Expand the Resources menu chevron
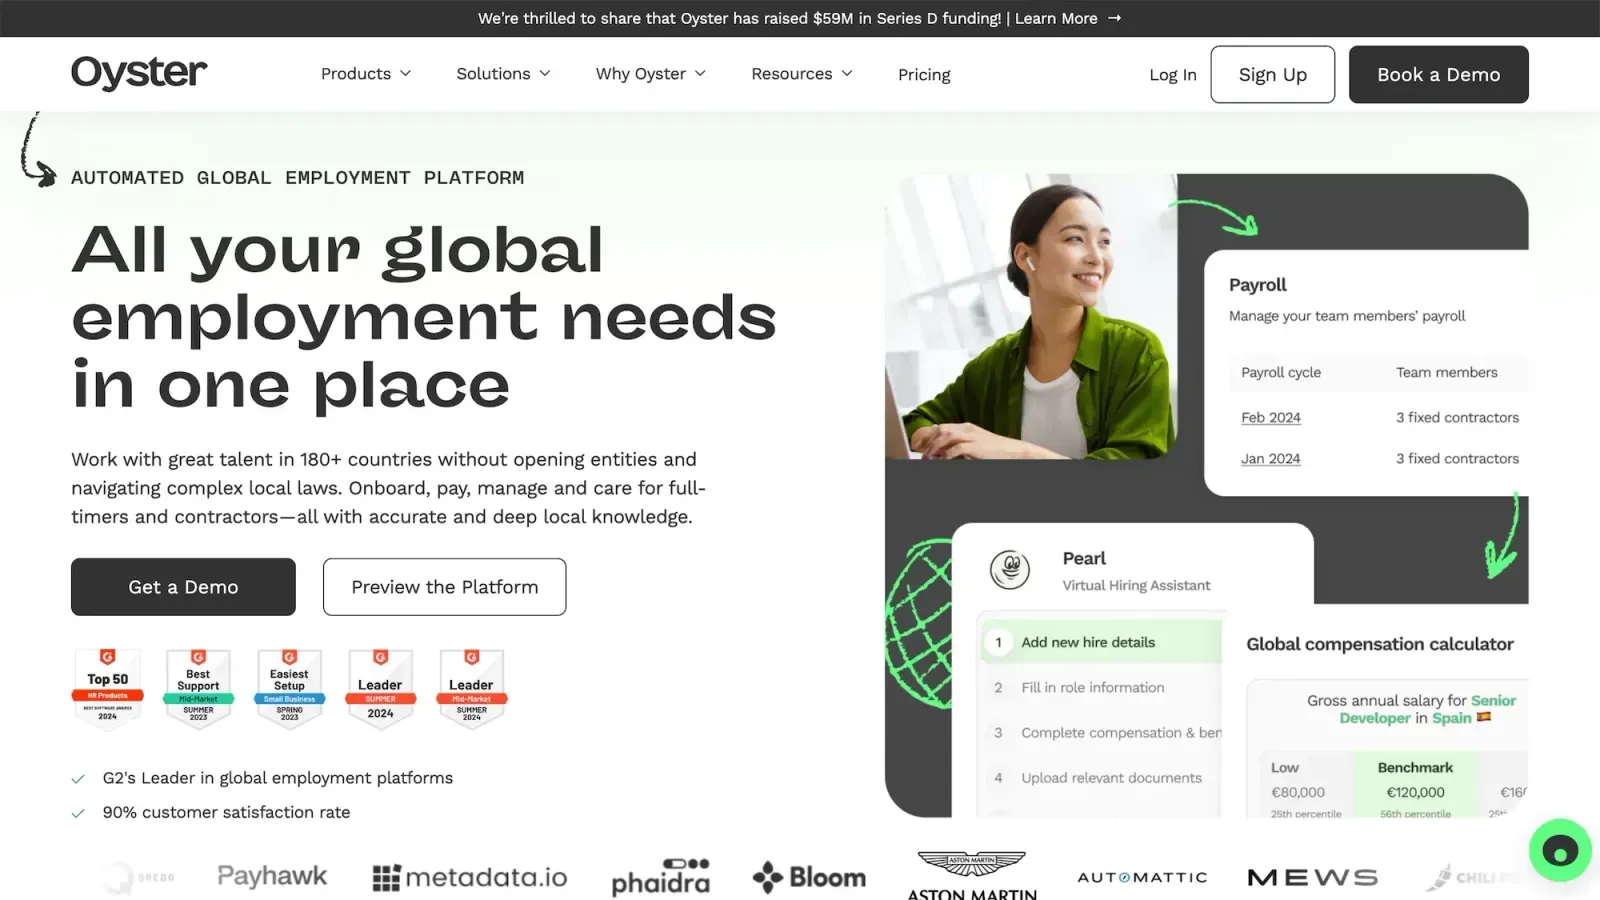 [847, 74]
